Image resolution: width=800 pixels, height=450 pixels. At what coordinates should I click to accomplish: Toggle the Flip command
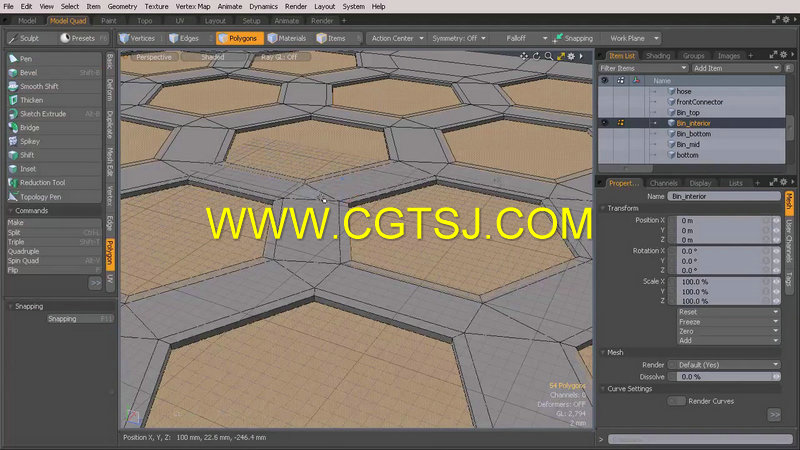point(54,270)
